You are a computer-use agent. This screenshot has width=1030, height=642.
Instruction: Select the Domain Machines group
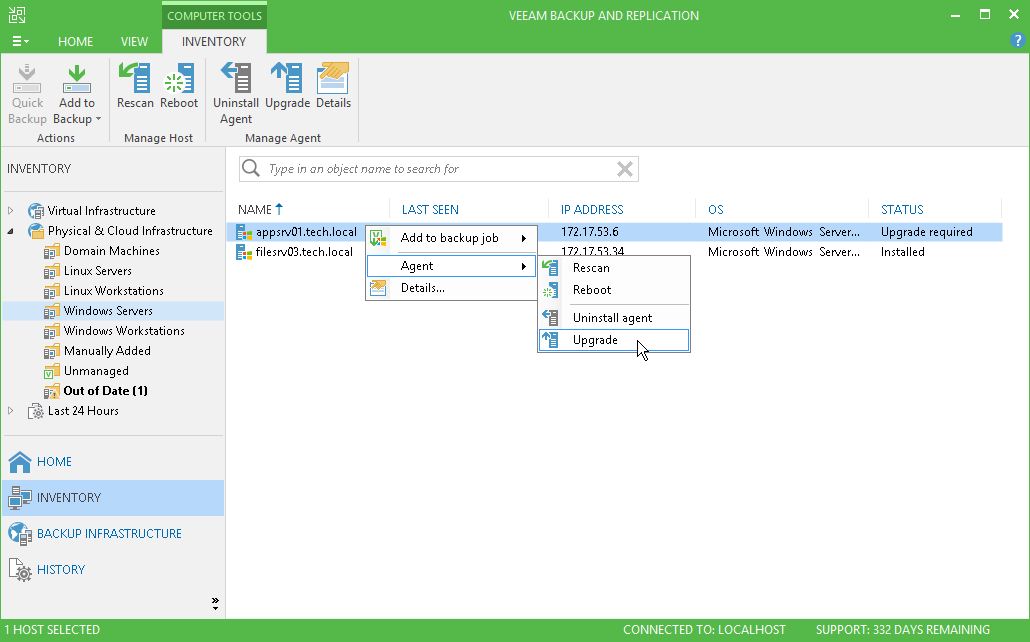coord(112,251)
